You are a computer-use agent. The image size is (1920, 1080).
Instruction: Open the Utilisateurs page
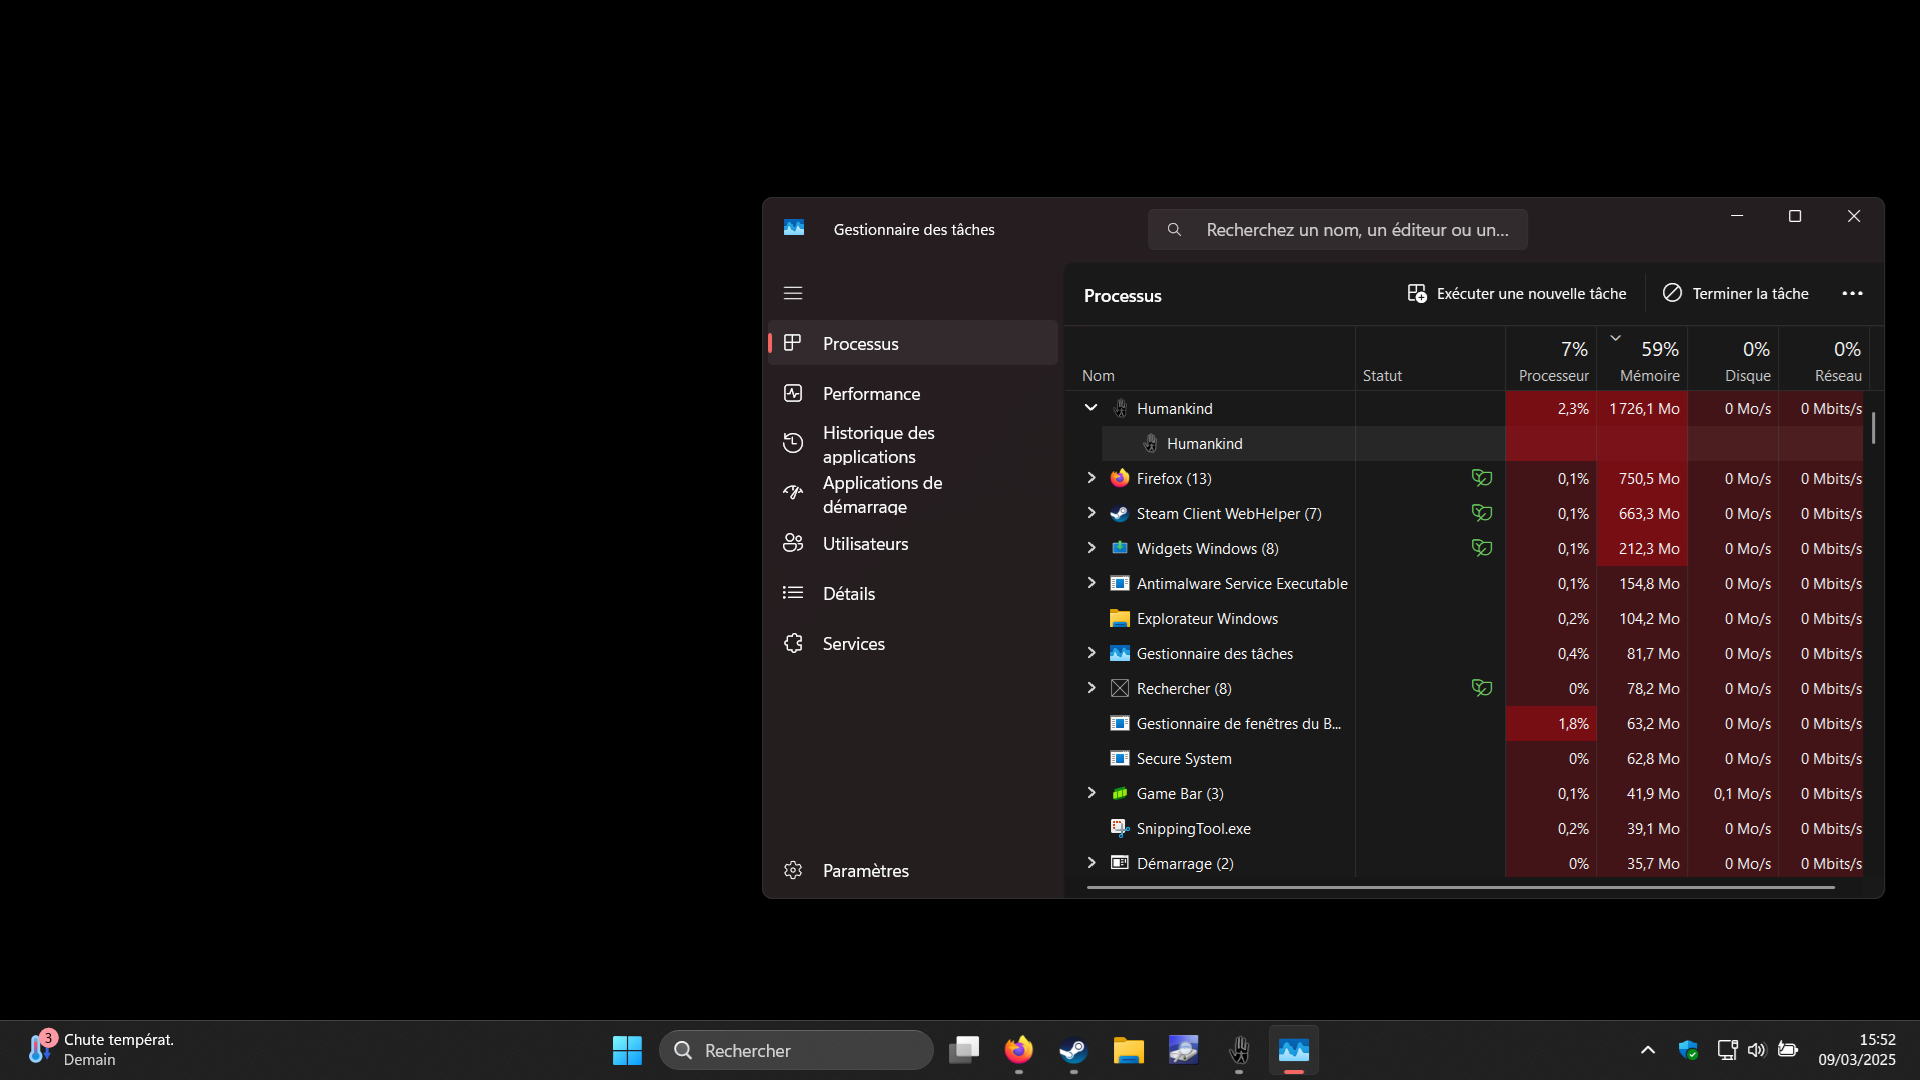[865, 544]
